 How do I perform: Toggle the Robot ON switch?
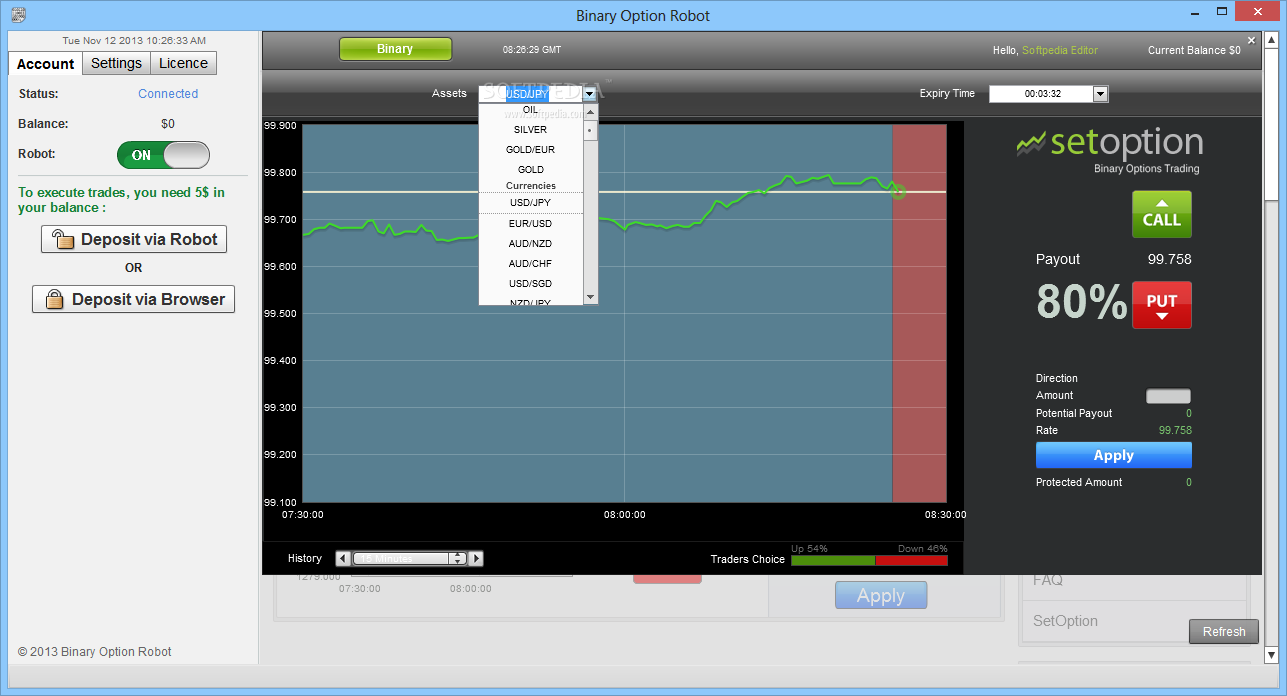click(x=163, y=155)
